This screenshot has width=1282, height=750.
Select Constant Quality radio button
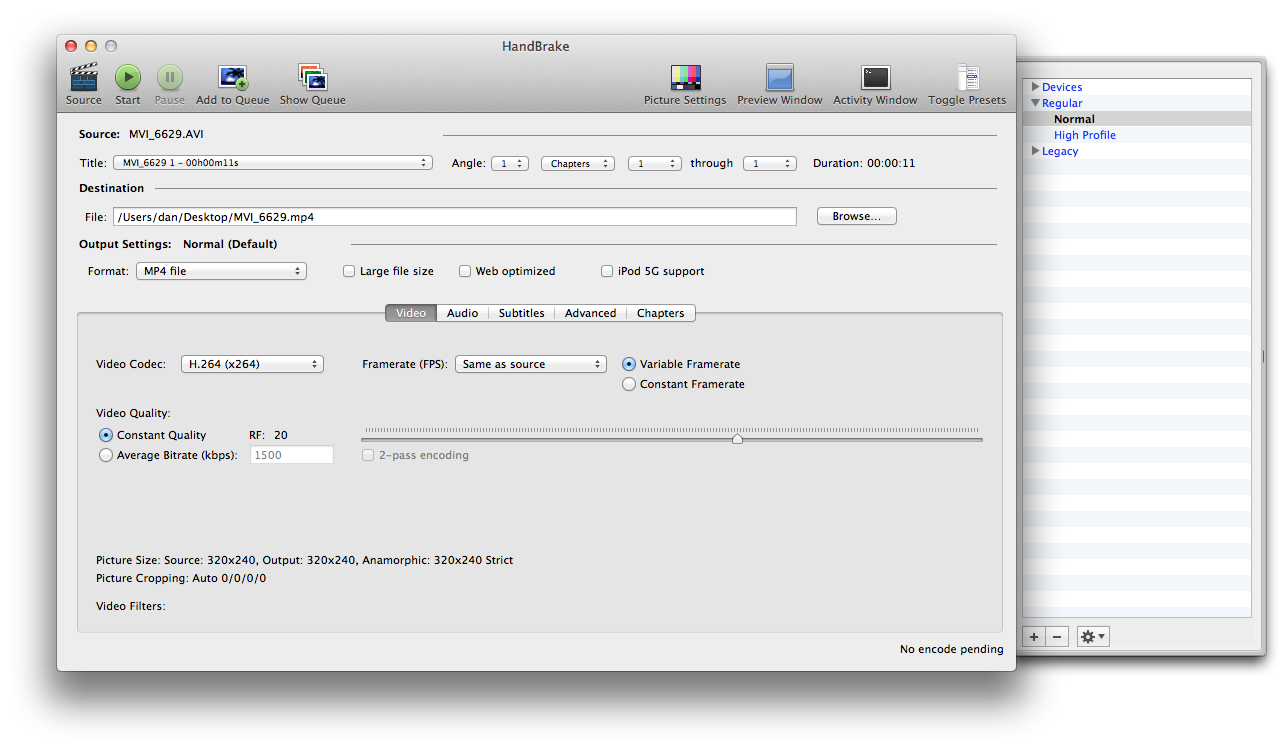point(106,435)
